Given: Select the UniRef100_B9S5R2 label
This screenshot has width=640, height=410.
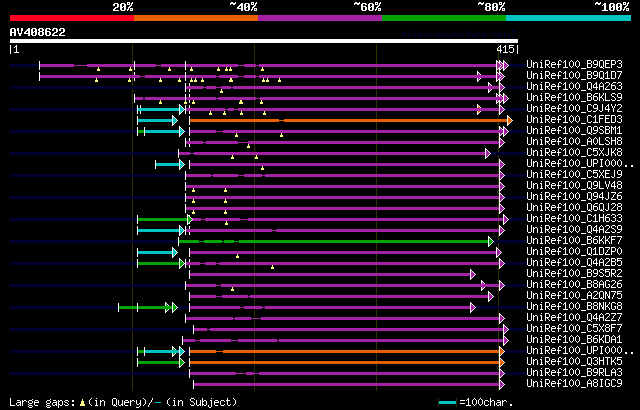Looking at the screenshot, I should click(574, 274).
